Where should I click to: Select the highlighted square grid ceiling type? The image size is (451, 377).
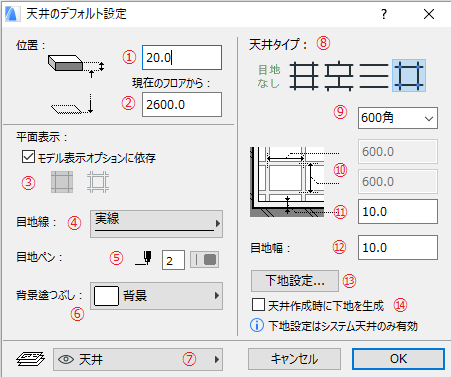pyautogui.click(x=409, y=76)
